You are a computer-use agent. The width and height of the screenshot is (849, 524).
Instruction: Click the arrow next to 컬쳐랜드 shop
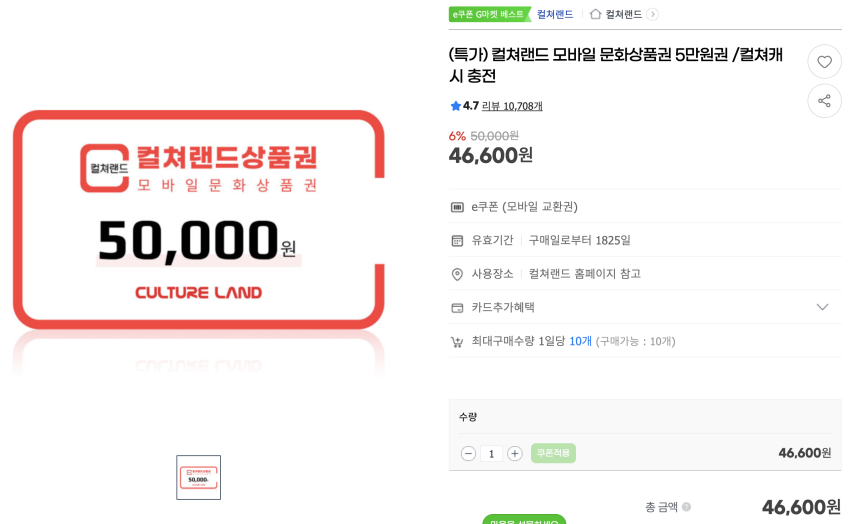pyautogui.click(x=652, y=14)
